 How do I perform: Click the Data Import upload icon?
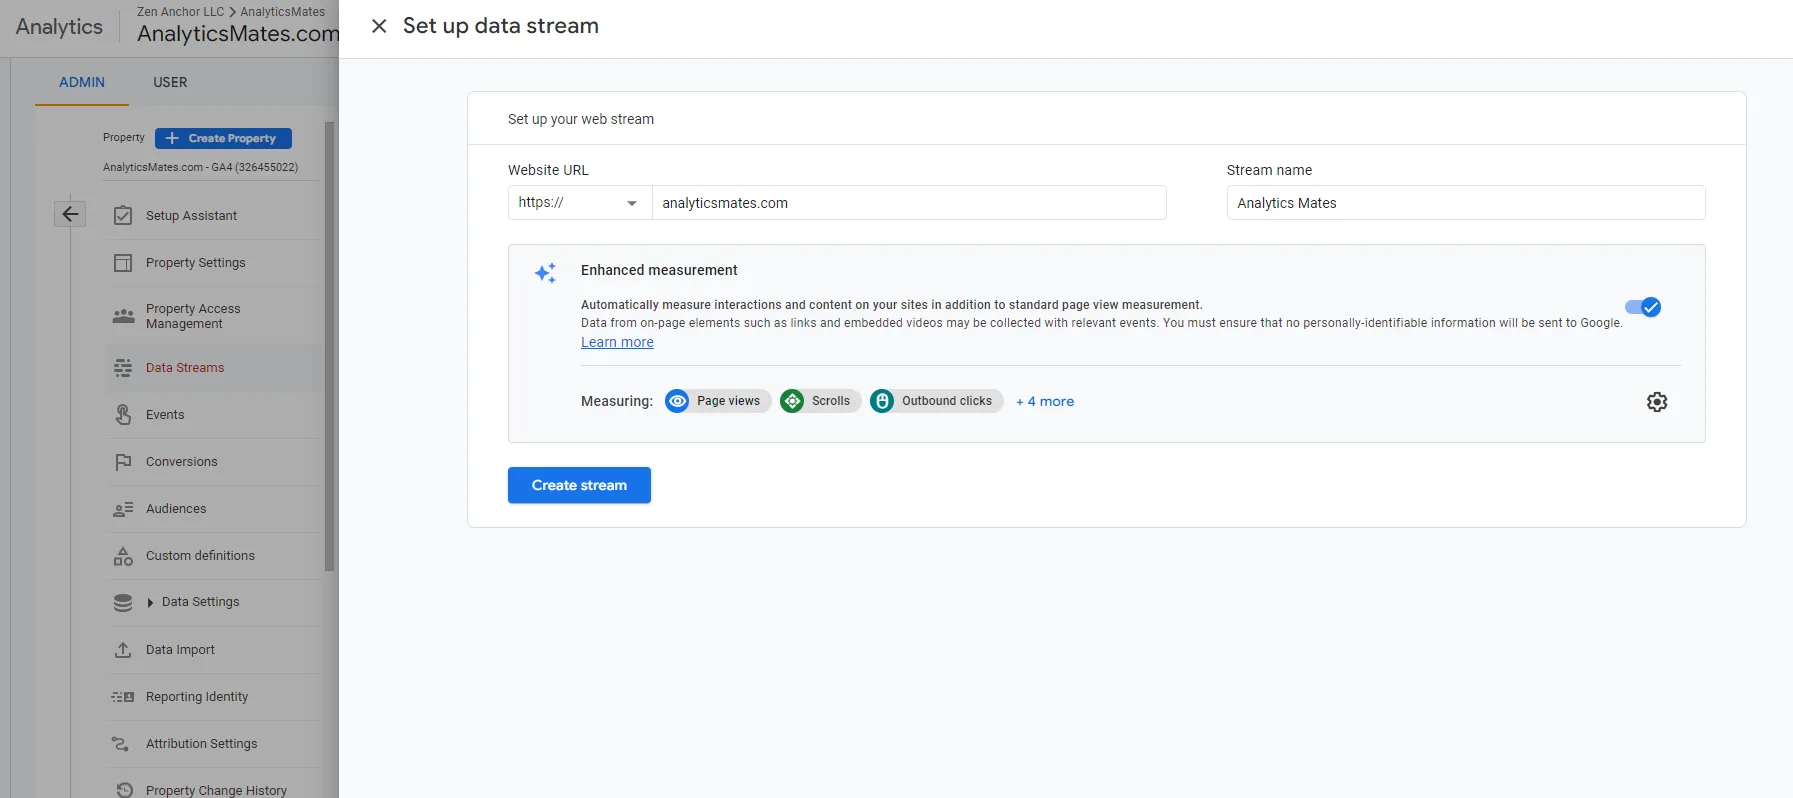(x=123, y=650)
